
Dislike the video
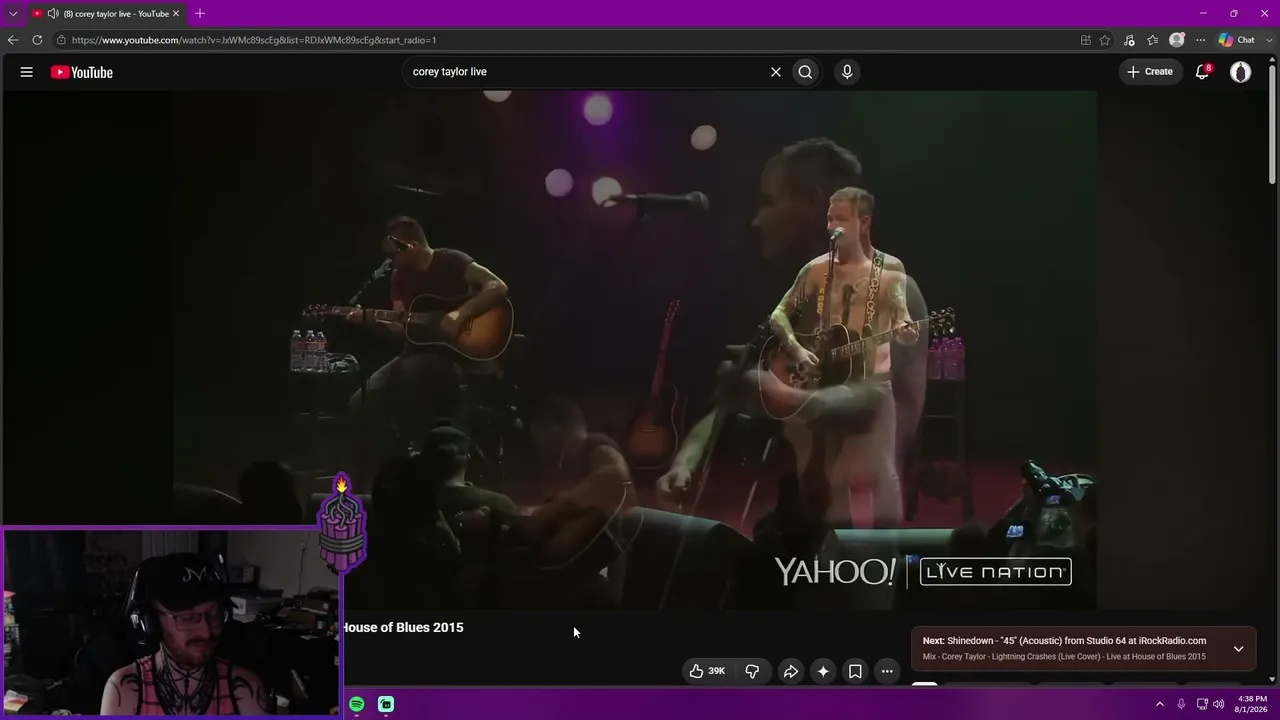(x=752, y=671)
